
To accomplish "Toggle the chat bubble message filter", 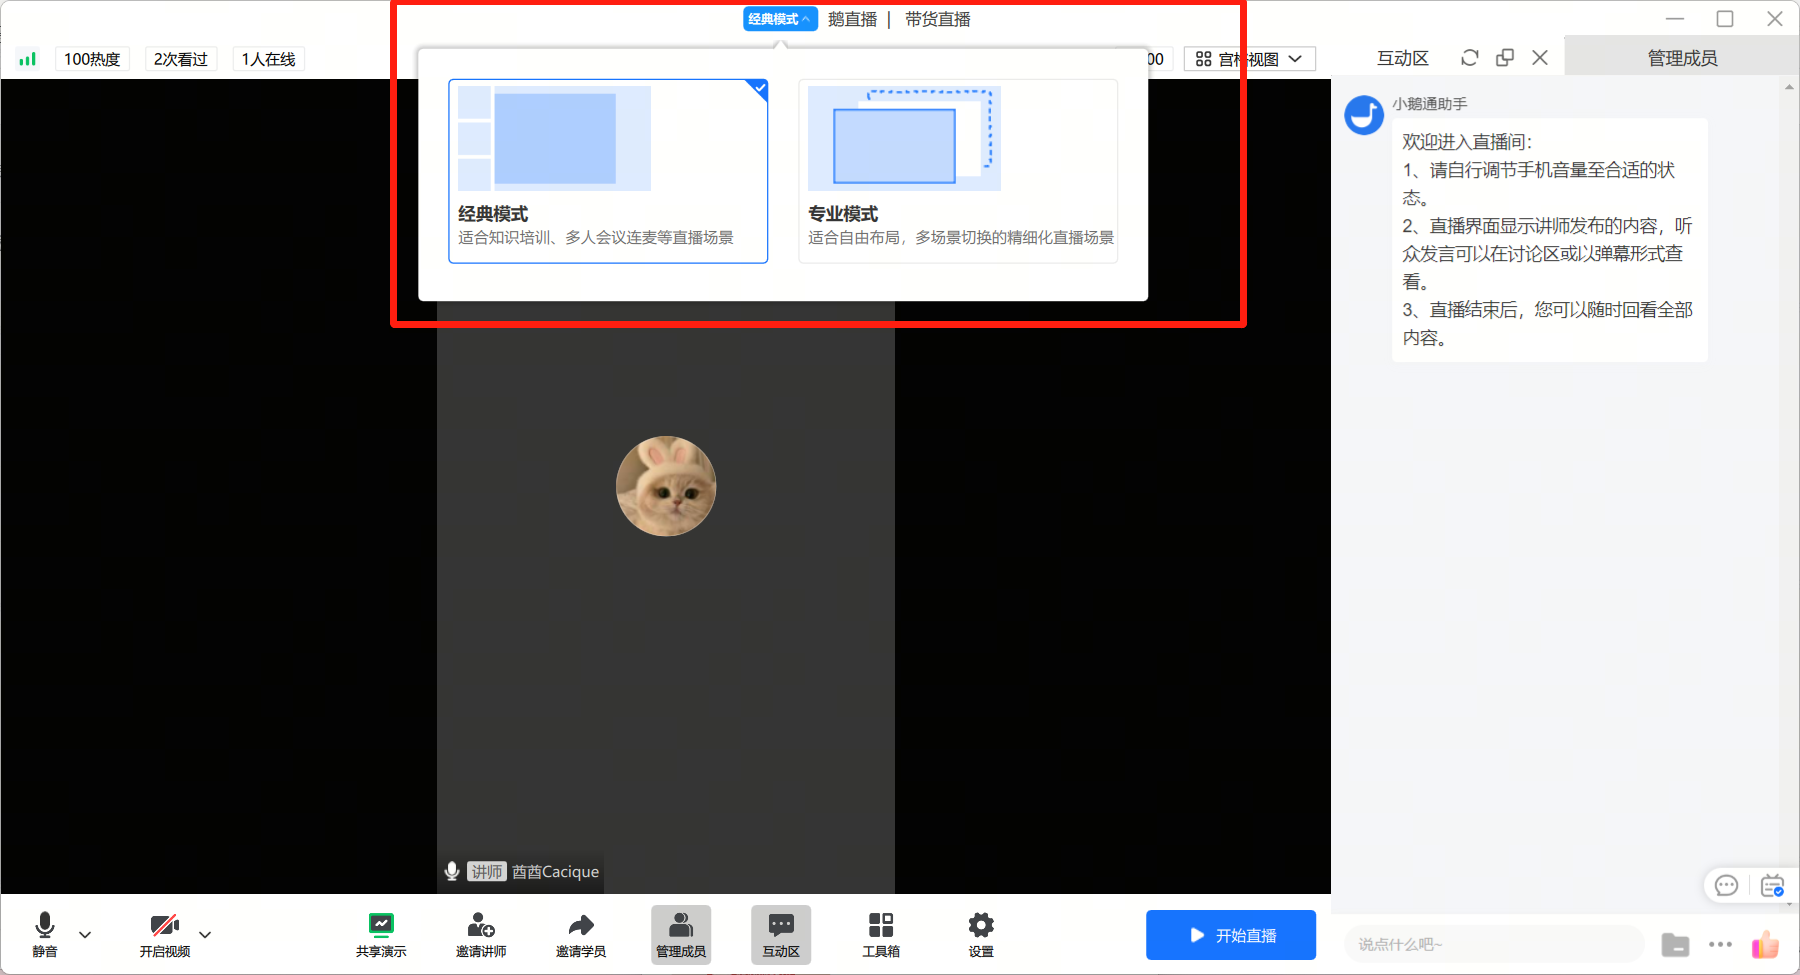I will (x=1727, y=885).
